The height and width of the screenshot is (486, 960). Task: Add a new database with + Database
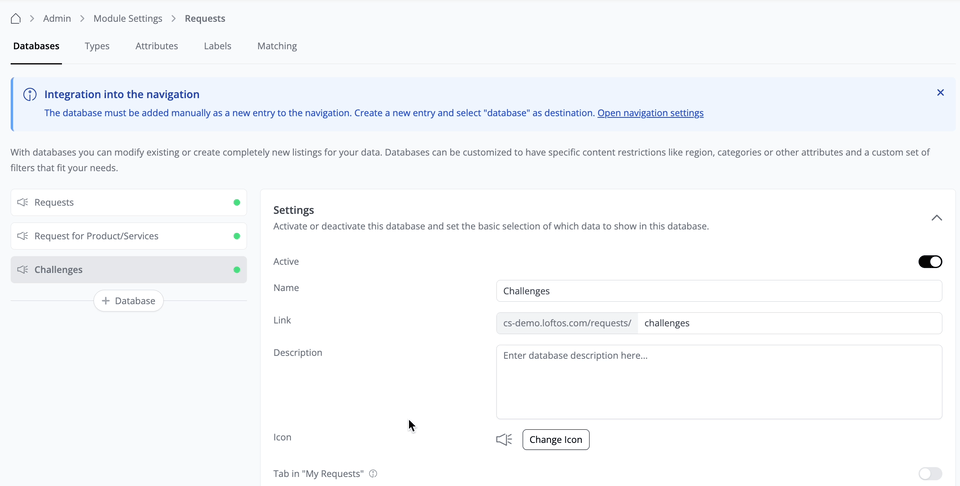[x=128, y=301]
